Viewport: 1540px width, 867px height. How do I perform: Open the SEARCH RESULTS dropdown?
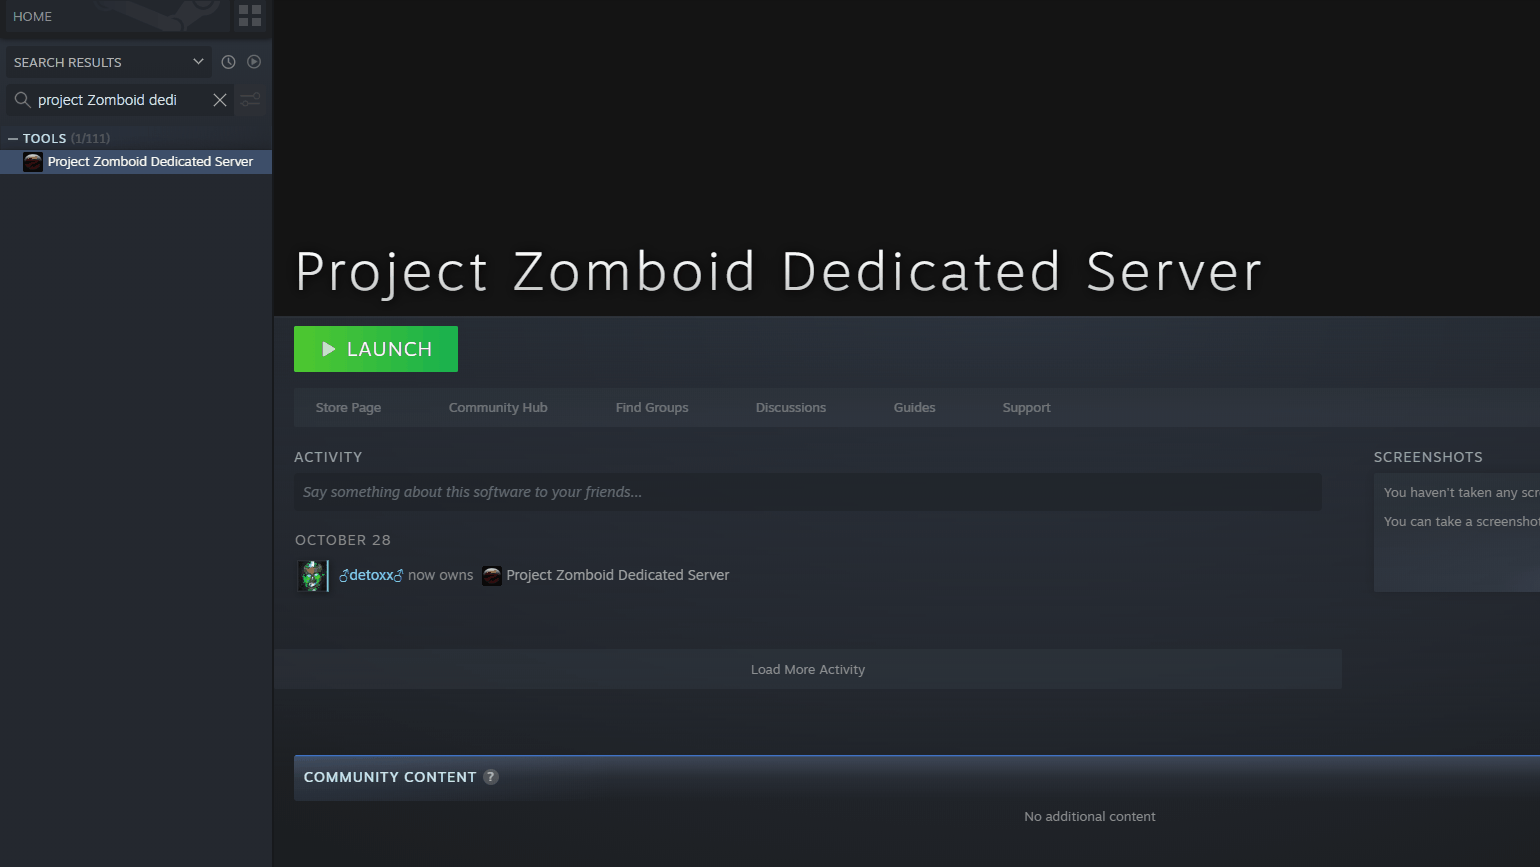click(x=108, y=62)
